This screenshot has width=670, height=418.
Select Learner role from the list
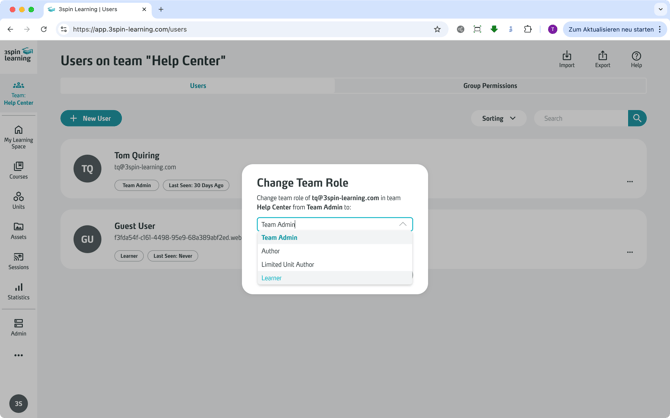[x=271, y=278]
